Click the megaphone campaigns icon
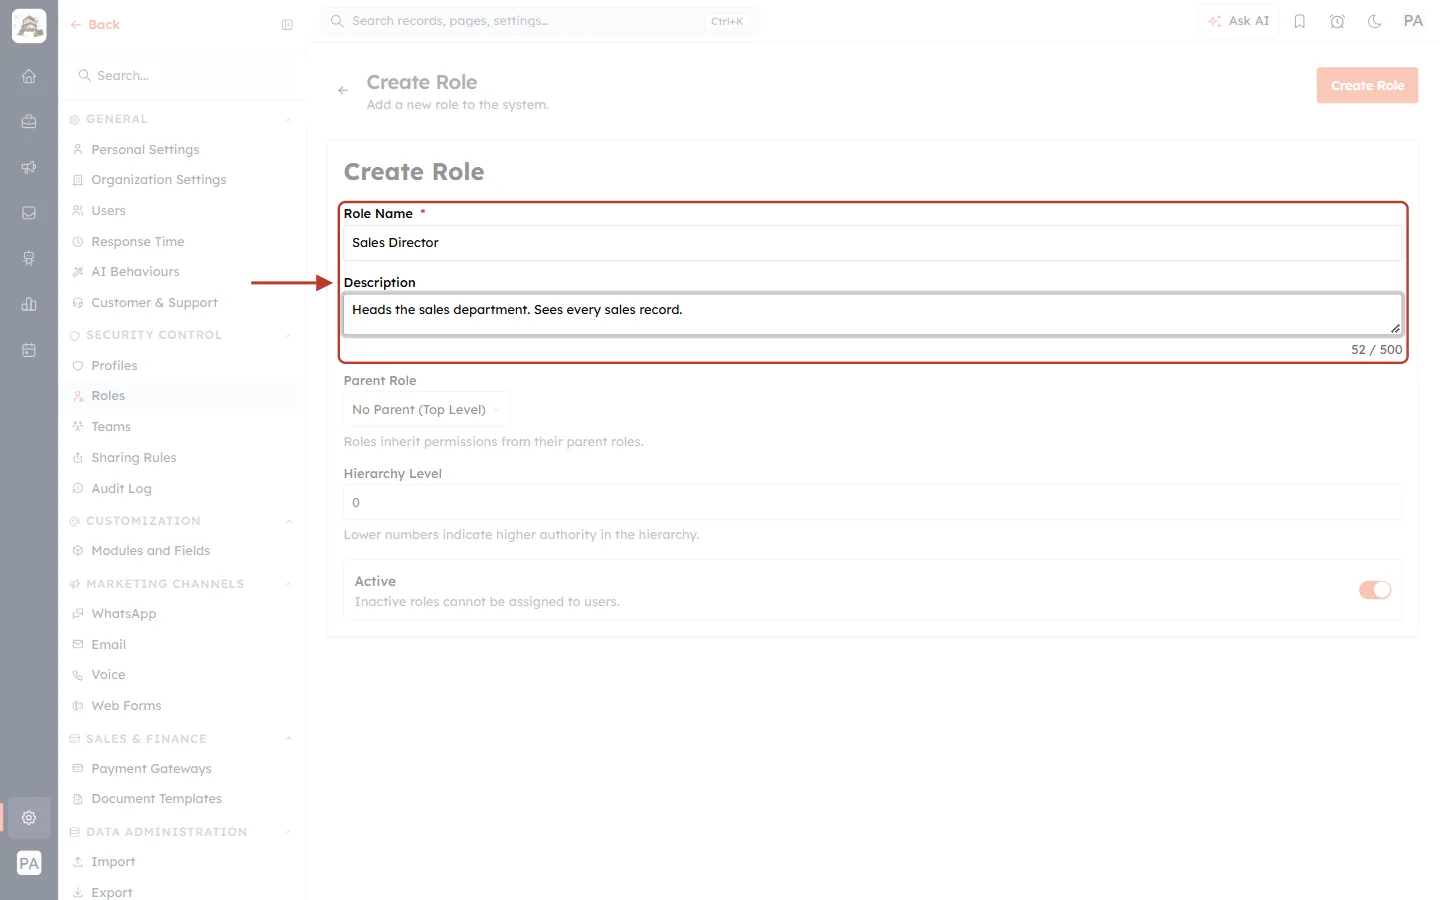Viewport: 1440px width, 900px height. click(x=29, y=167)
